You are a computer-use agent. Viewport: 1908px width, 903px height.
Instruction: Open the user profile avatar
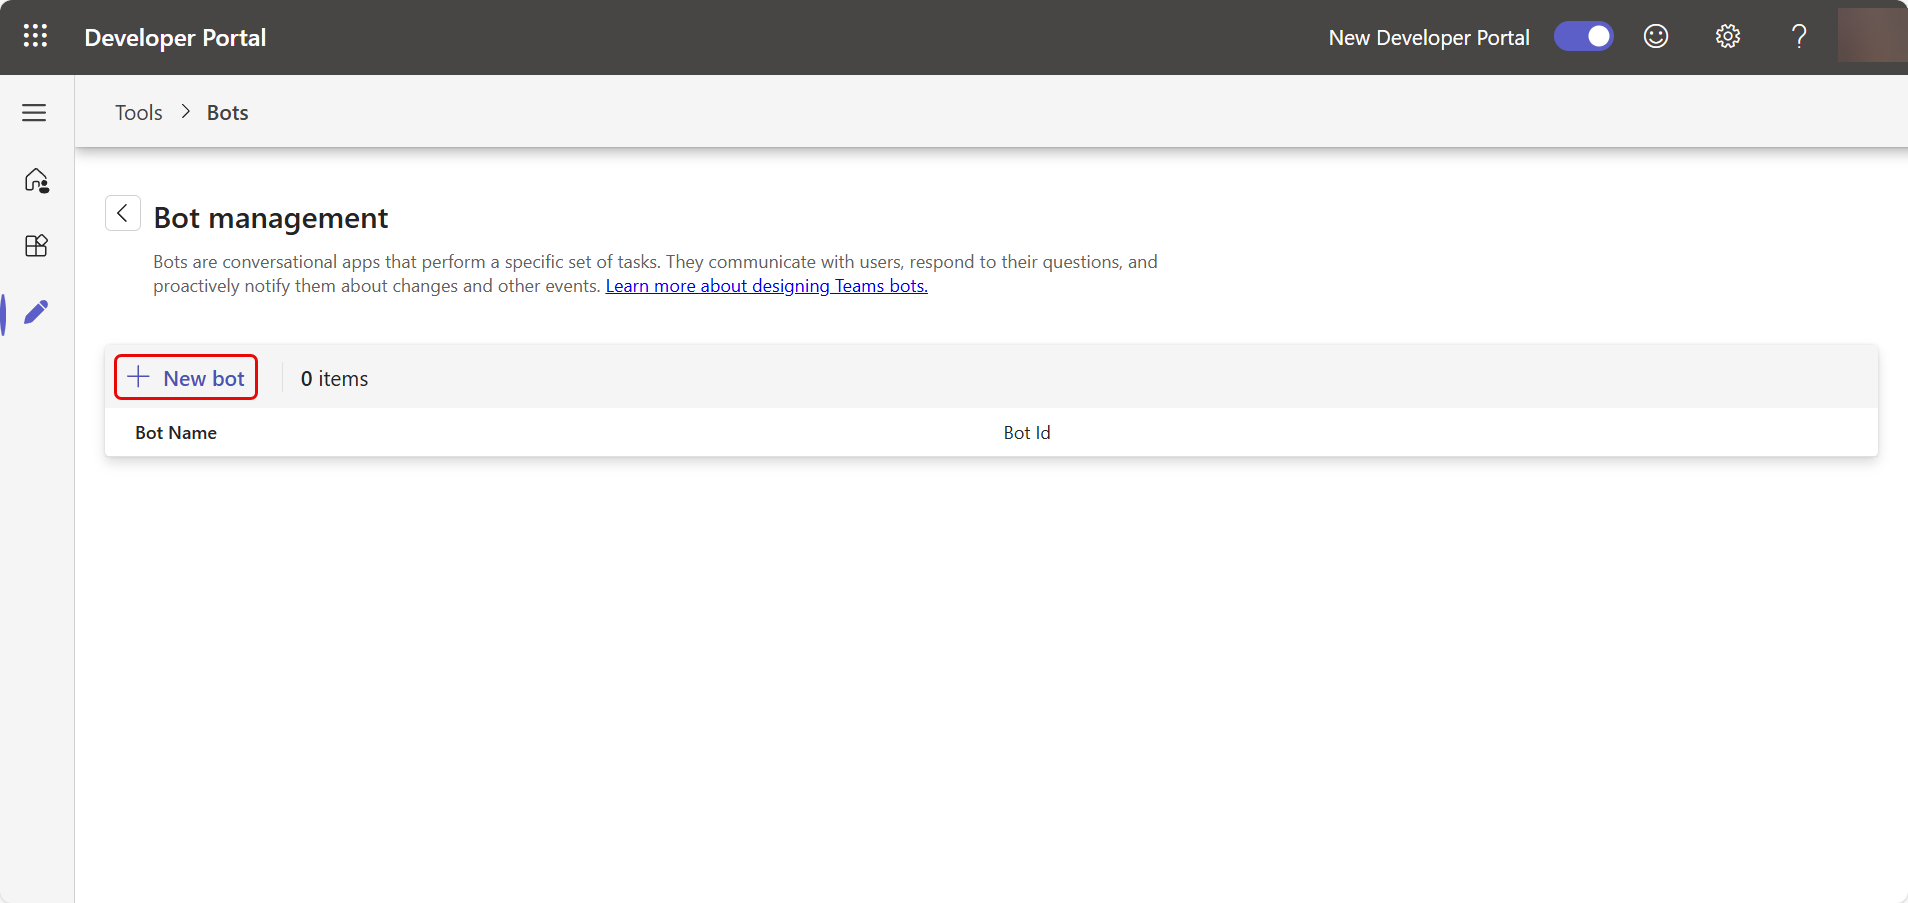[1871, 37]
